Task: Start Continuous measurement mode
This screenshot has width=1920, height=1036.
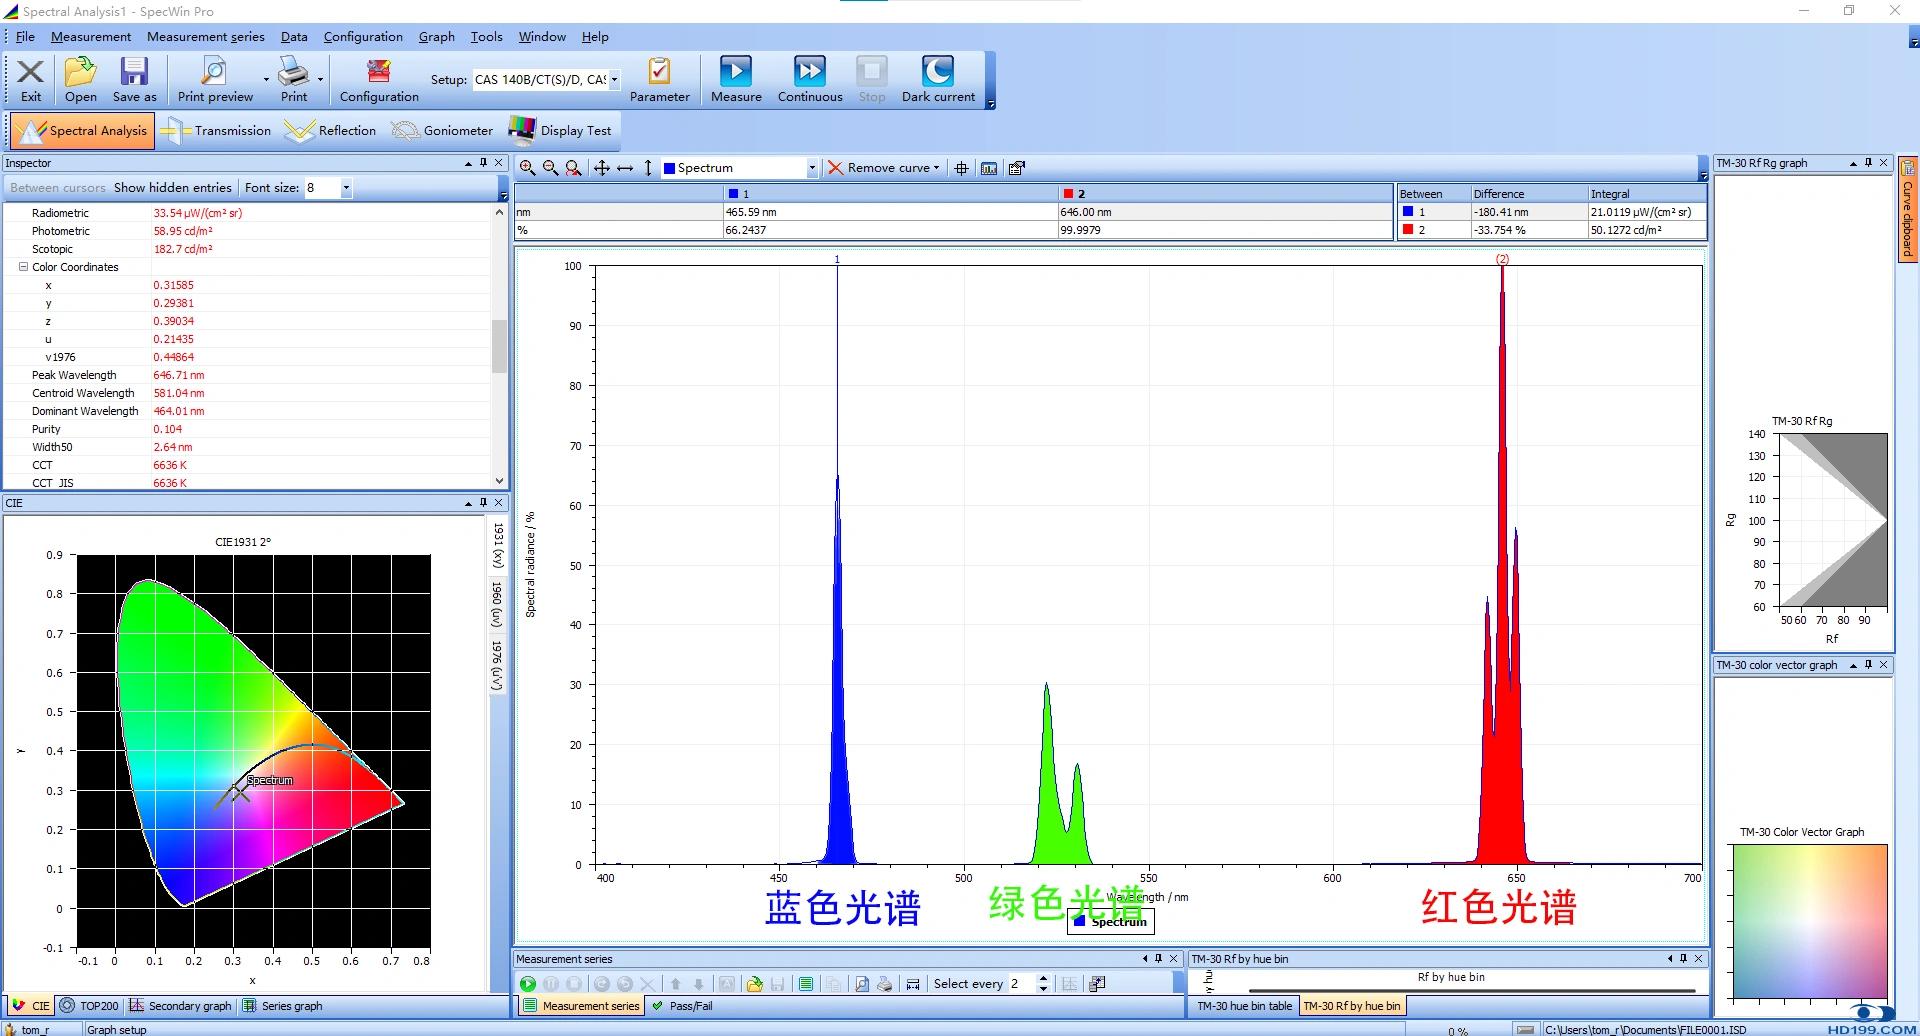Action: tap(809, 79)
